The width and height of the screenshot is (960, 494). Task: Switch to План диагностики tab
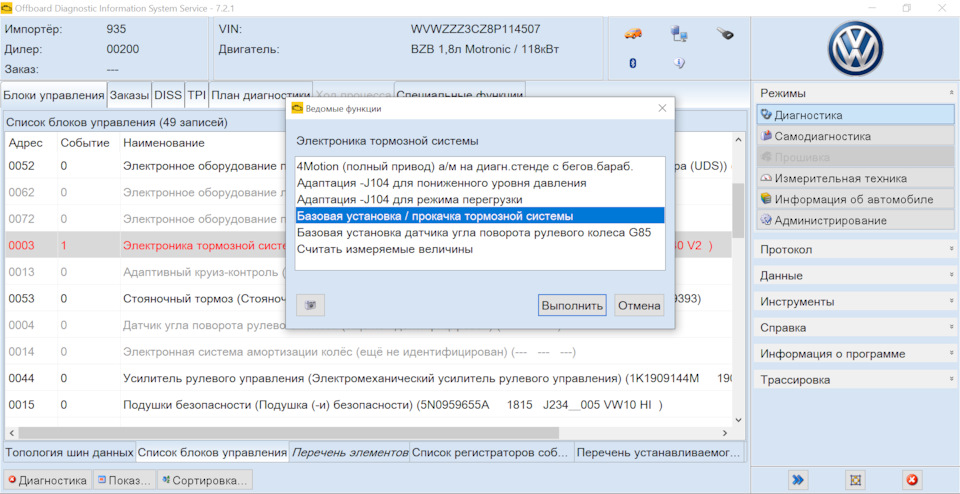point(261,95)
